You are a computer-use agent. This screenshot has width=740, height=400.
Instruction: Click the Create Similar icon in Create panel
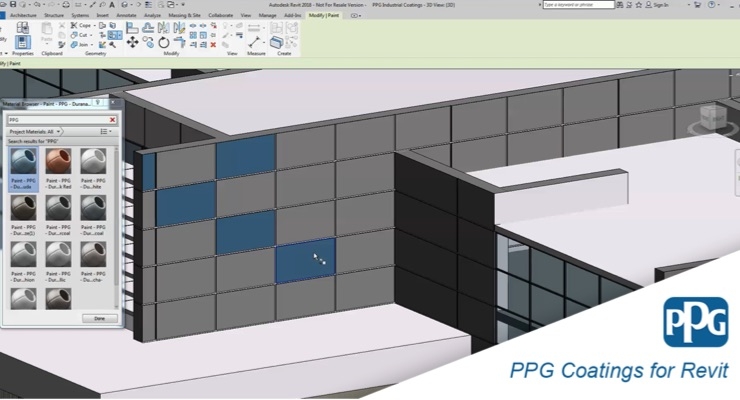(x=277, y=42)
